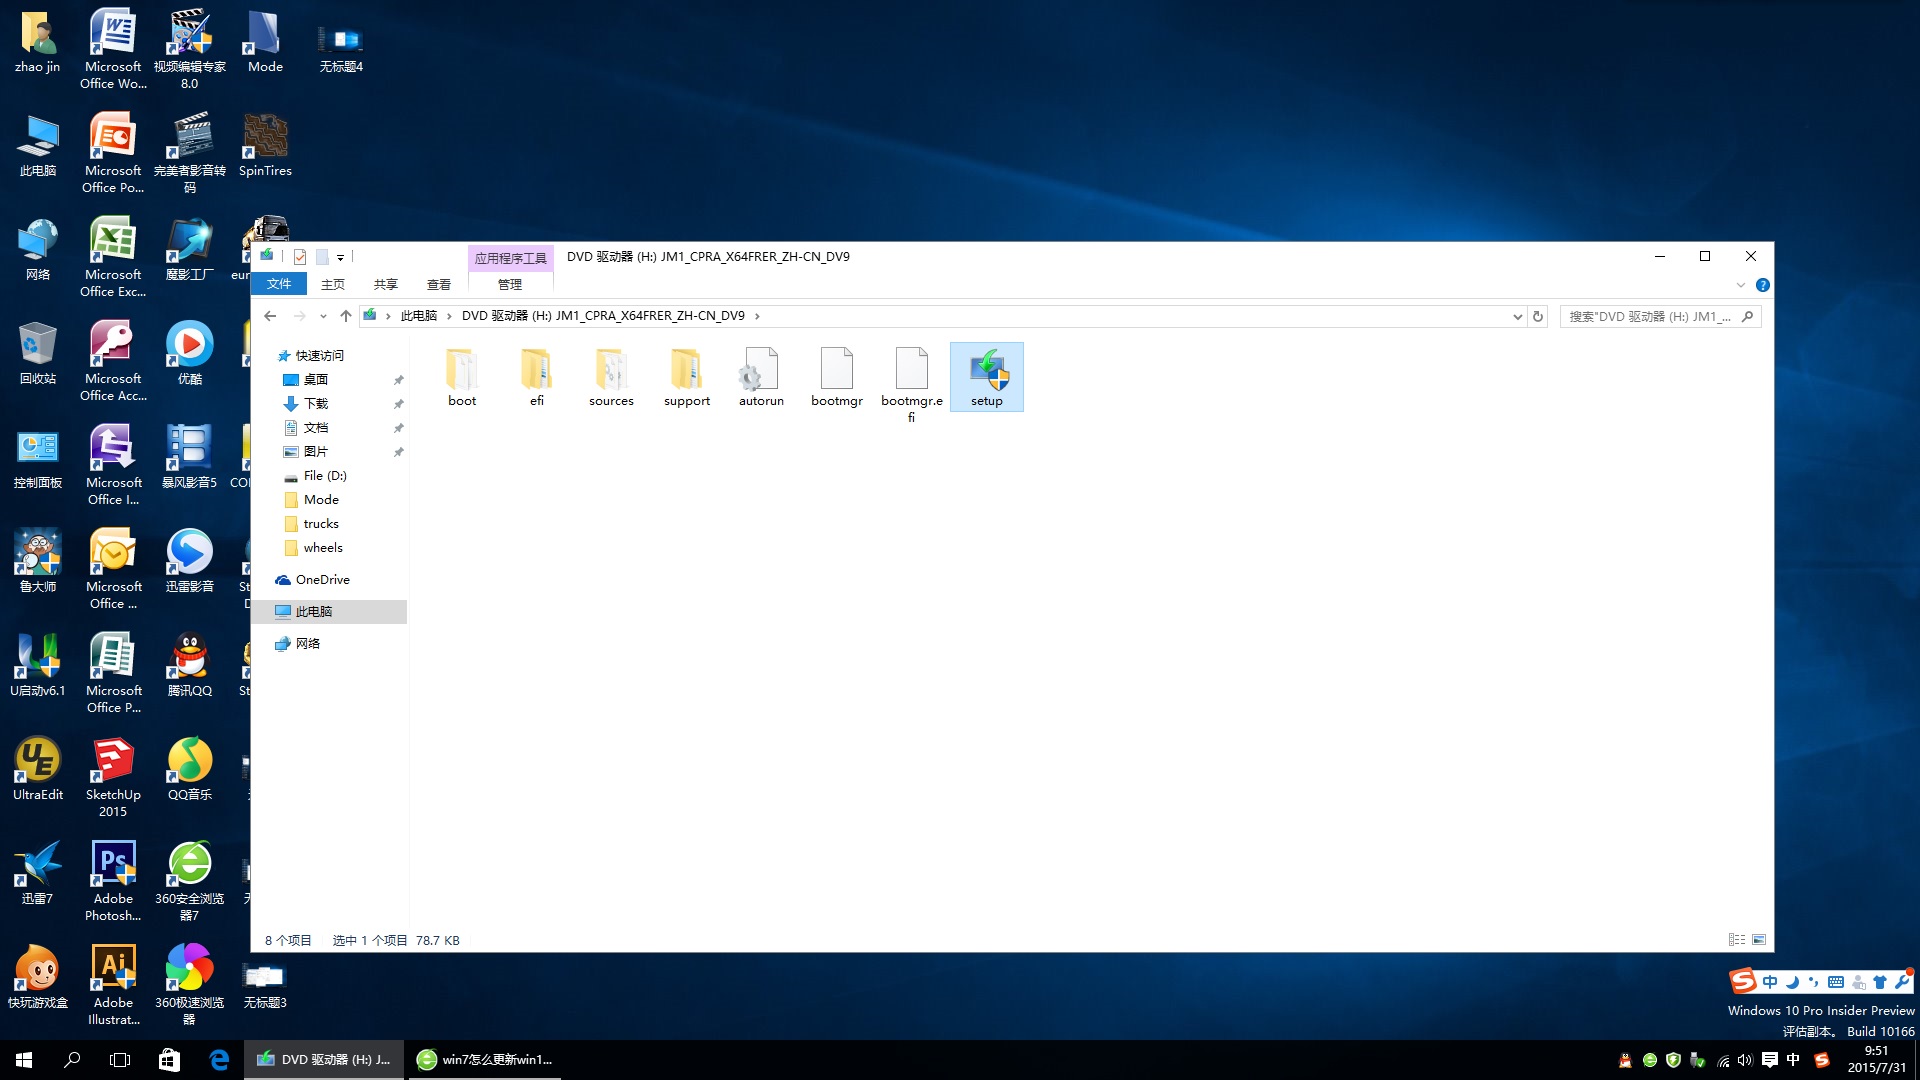The height and width of the screenshot is (1080, 1920).
Task: Open the support folder
Action: (686, 376)
